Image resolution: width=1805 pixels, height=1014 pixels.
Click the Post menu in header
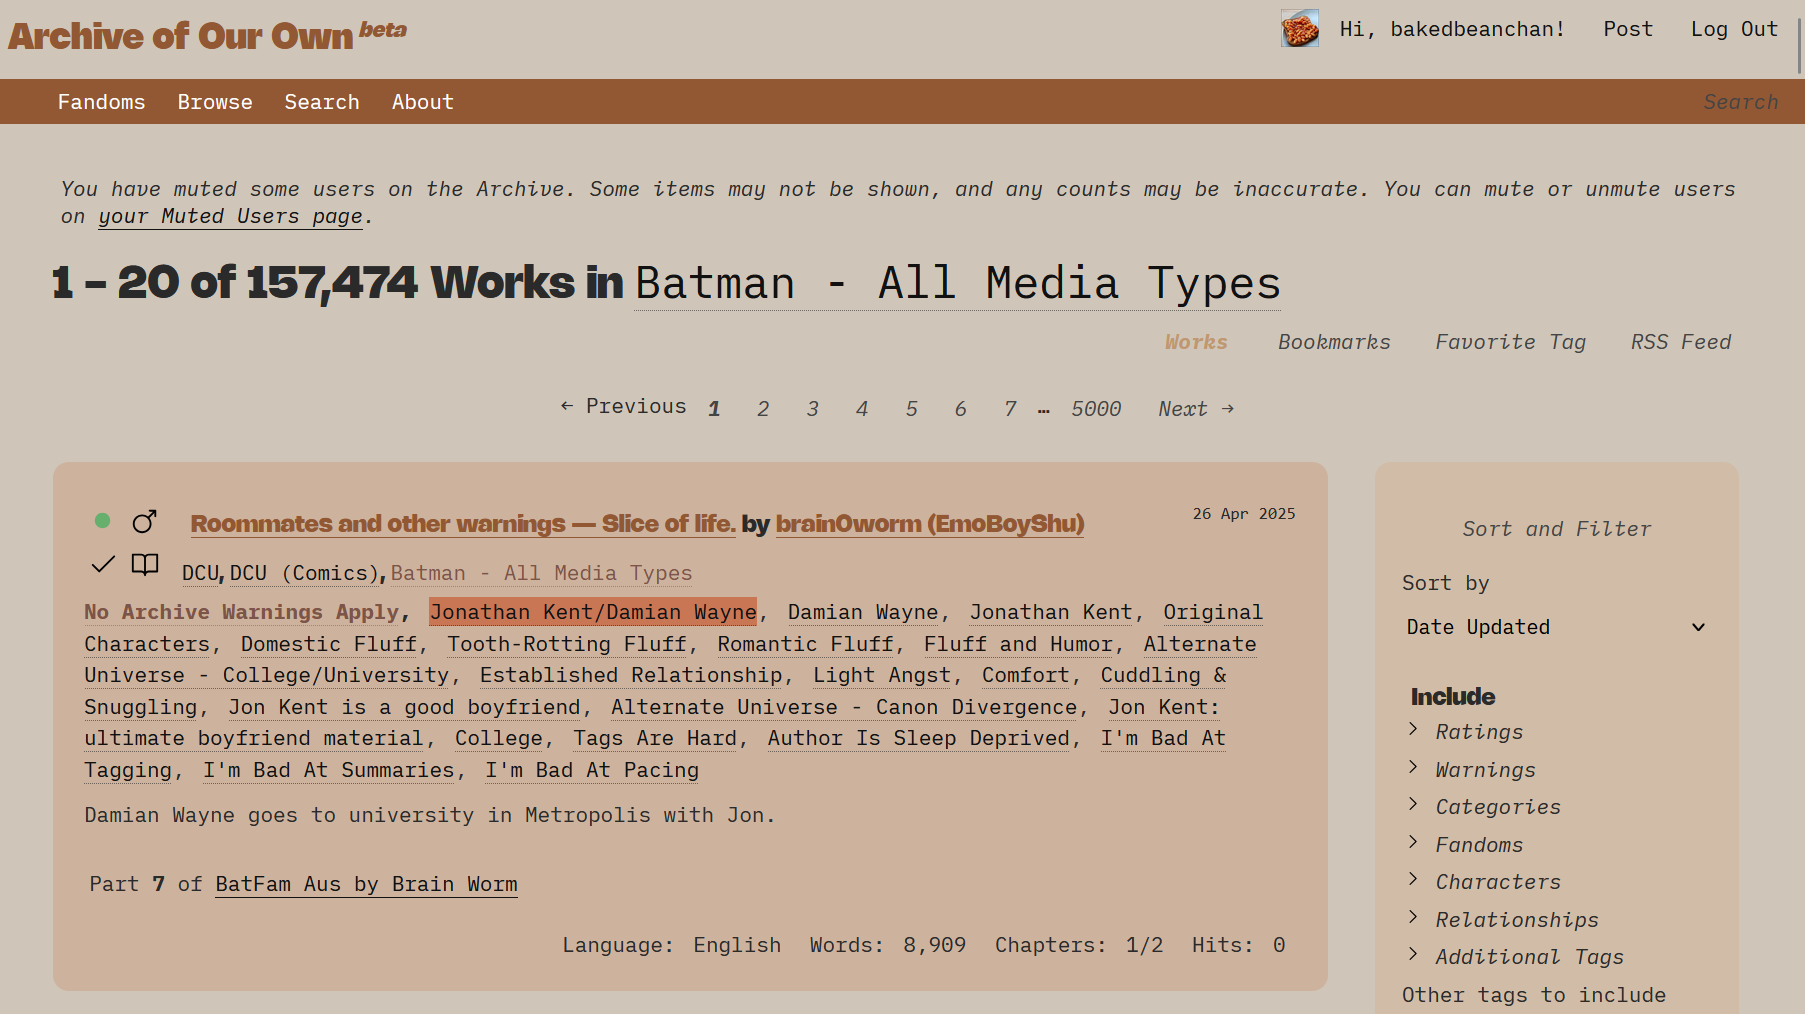point(1628,29)
